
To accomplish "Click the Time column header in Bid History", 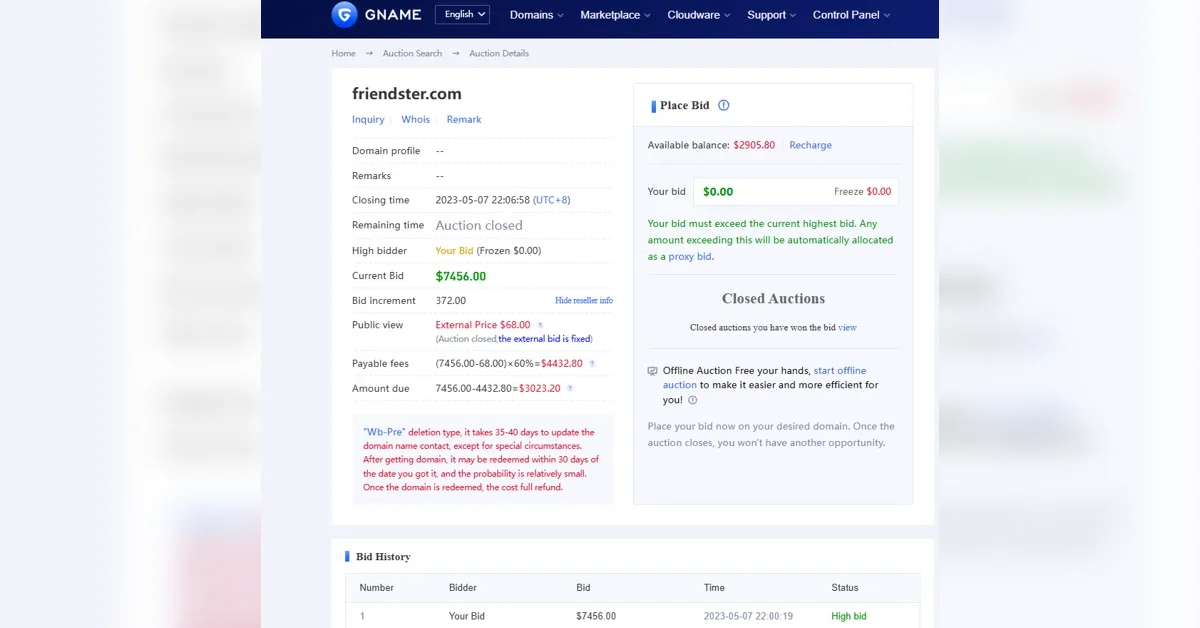I will (714, 588).
